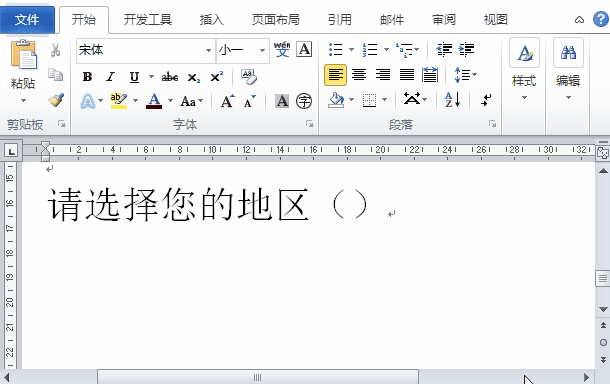The image size is (610, 384).
Task: Switch to 开发工具 tab
Action: [x=147, y=19]
